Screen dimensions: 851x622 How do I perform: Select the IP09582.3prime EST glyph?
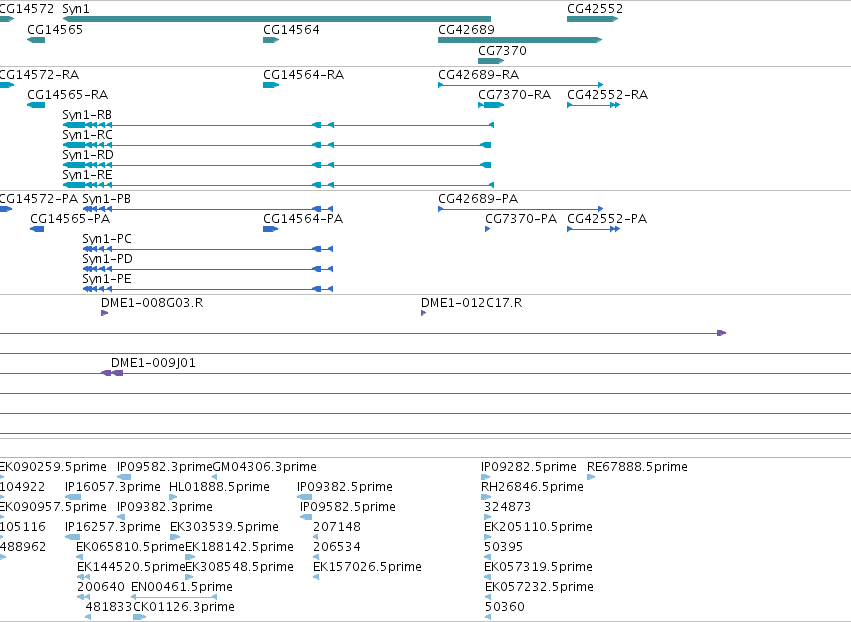point(124,477)
